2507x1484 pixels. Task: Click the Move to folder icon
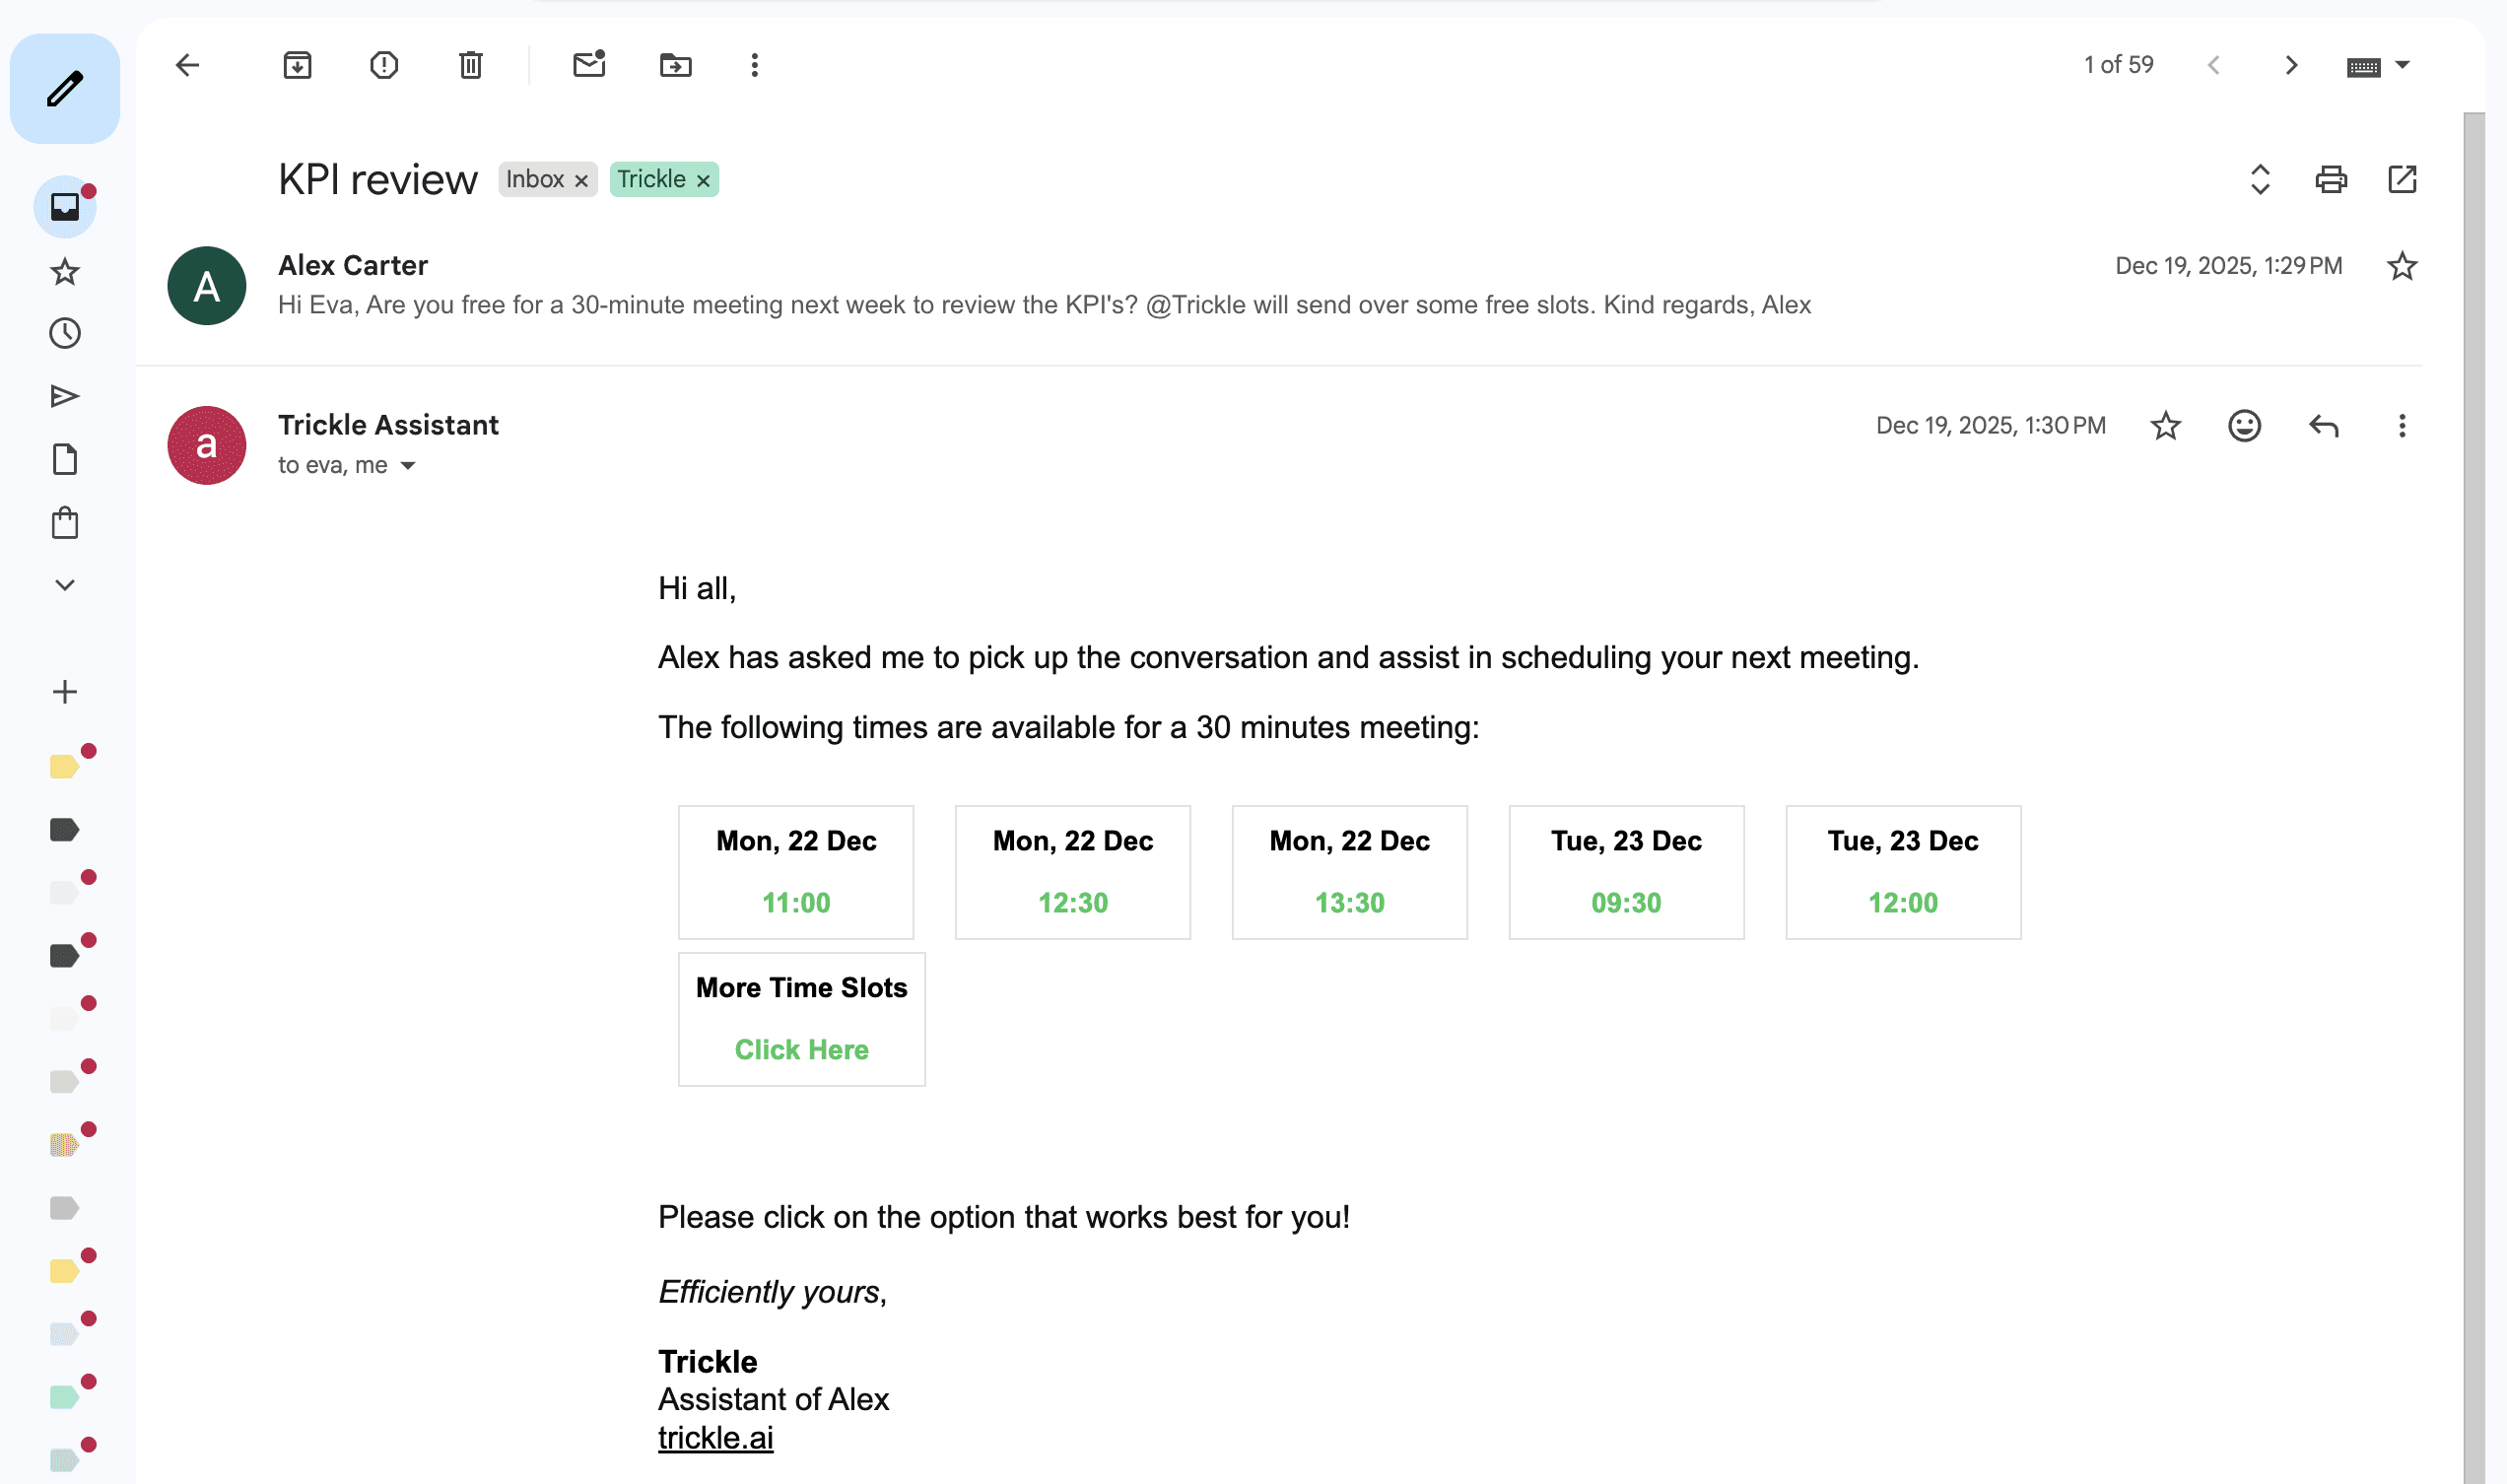[676, 66]
